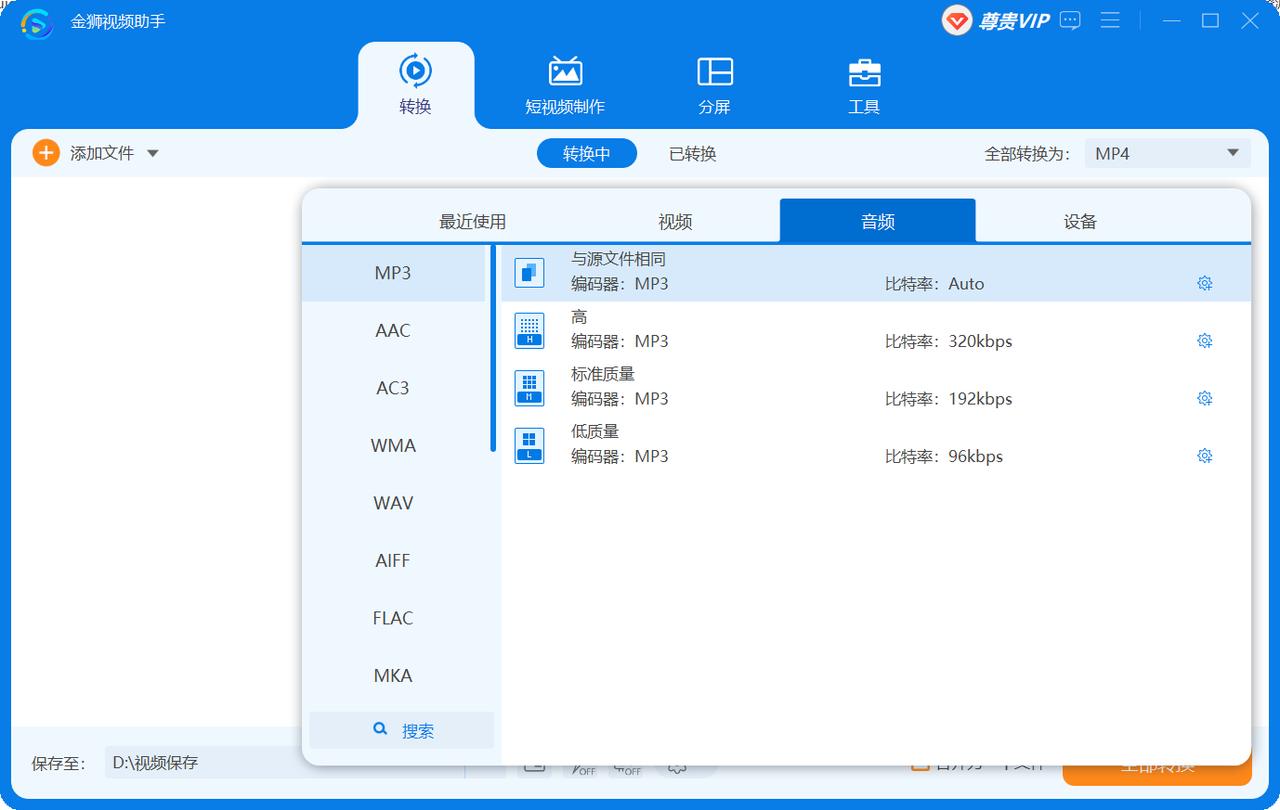The image size is (1280, 810).
Task: Switch to the 已转换 view
Action: pyautogui.click(x=691, y=153)
